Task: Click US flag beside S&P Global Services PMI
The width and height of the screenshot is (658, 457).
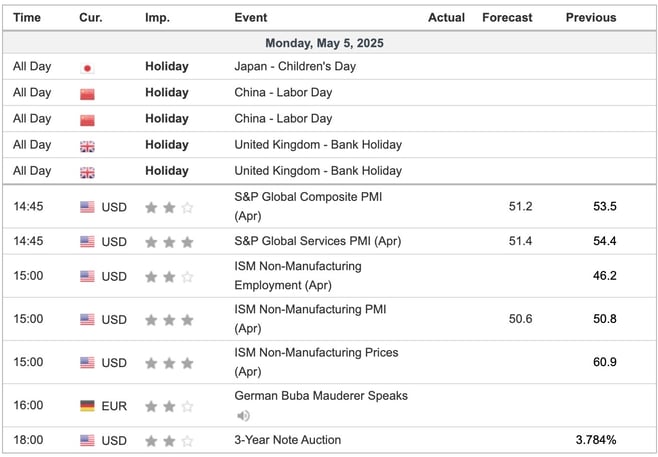Action: point(87,242)
